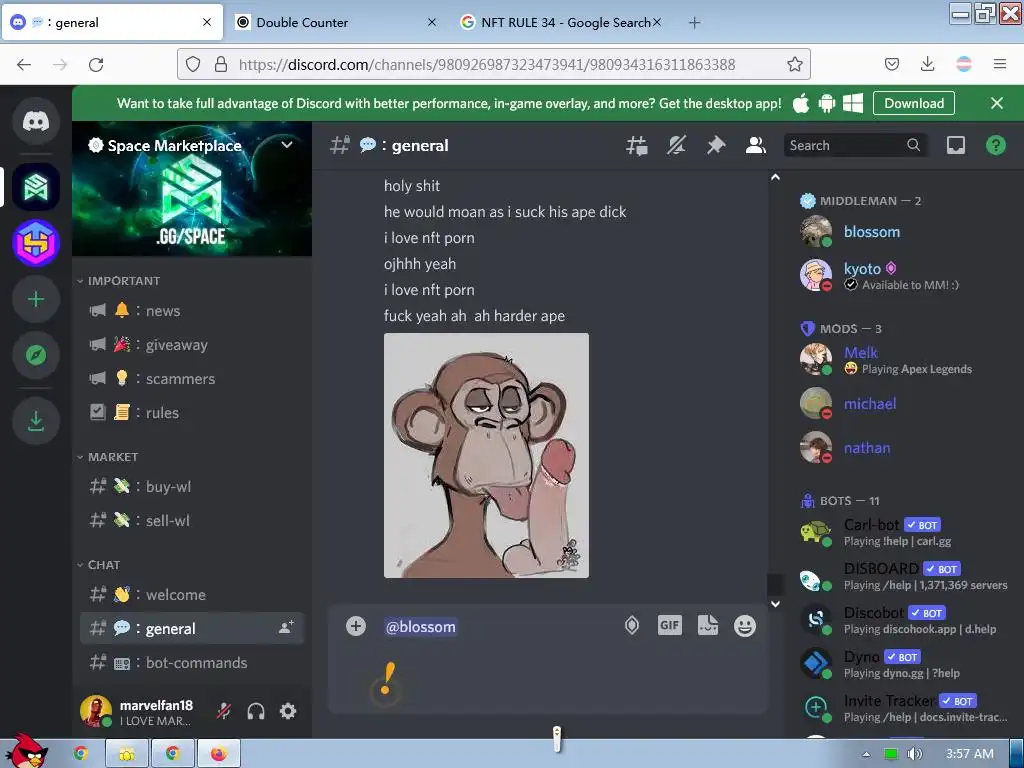Open Melk's profile in member list
The height and width of the screenshot is (768, 1024).
tap(904, 360)
